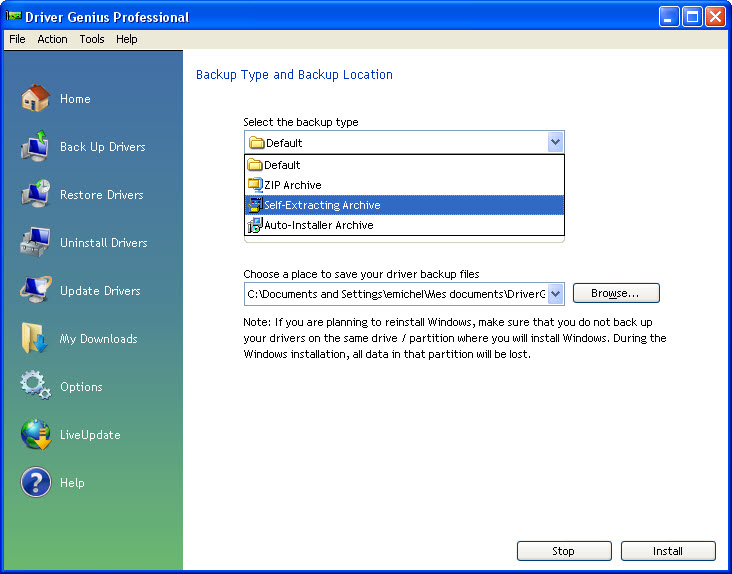Expand the save location path dropdown
The image size is (732, 574).
(555, 294)
